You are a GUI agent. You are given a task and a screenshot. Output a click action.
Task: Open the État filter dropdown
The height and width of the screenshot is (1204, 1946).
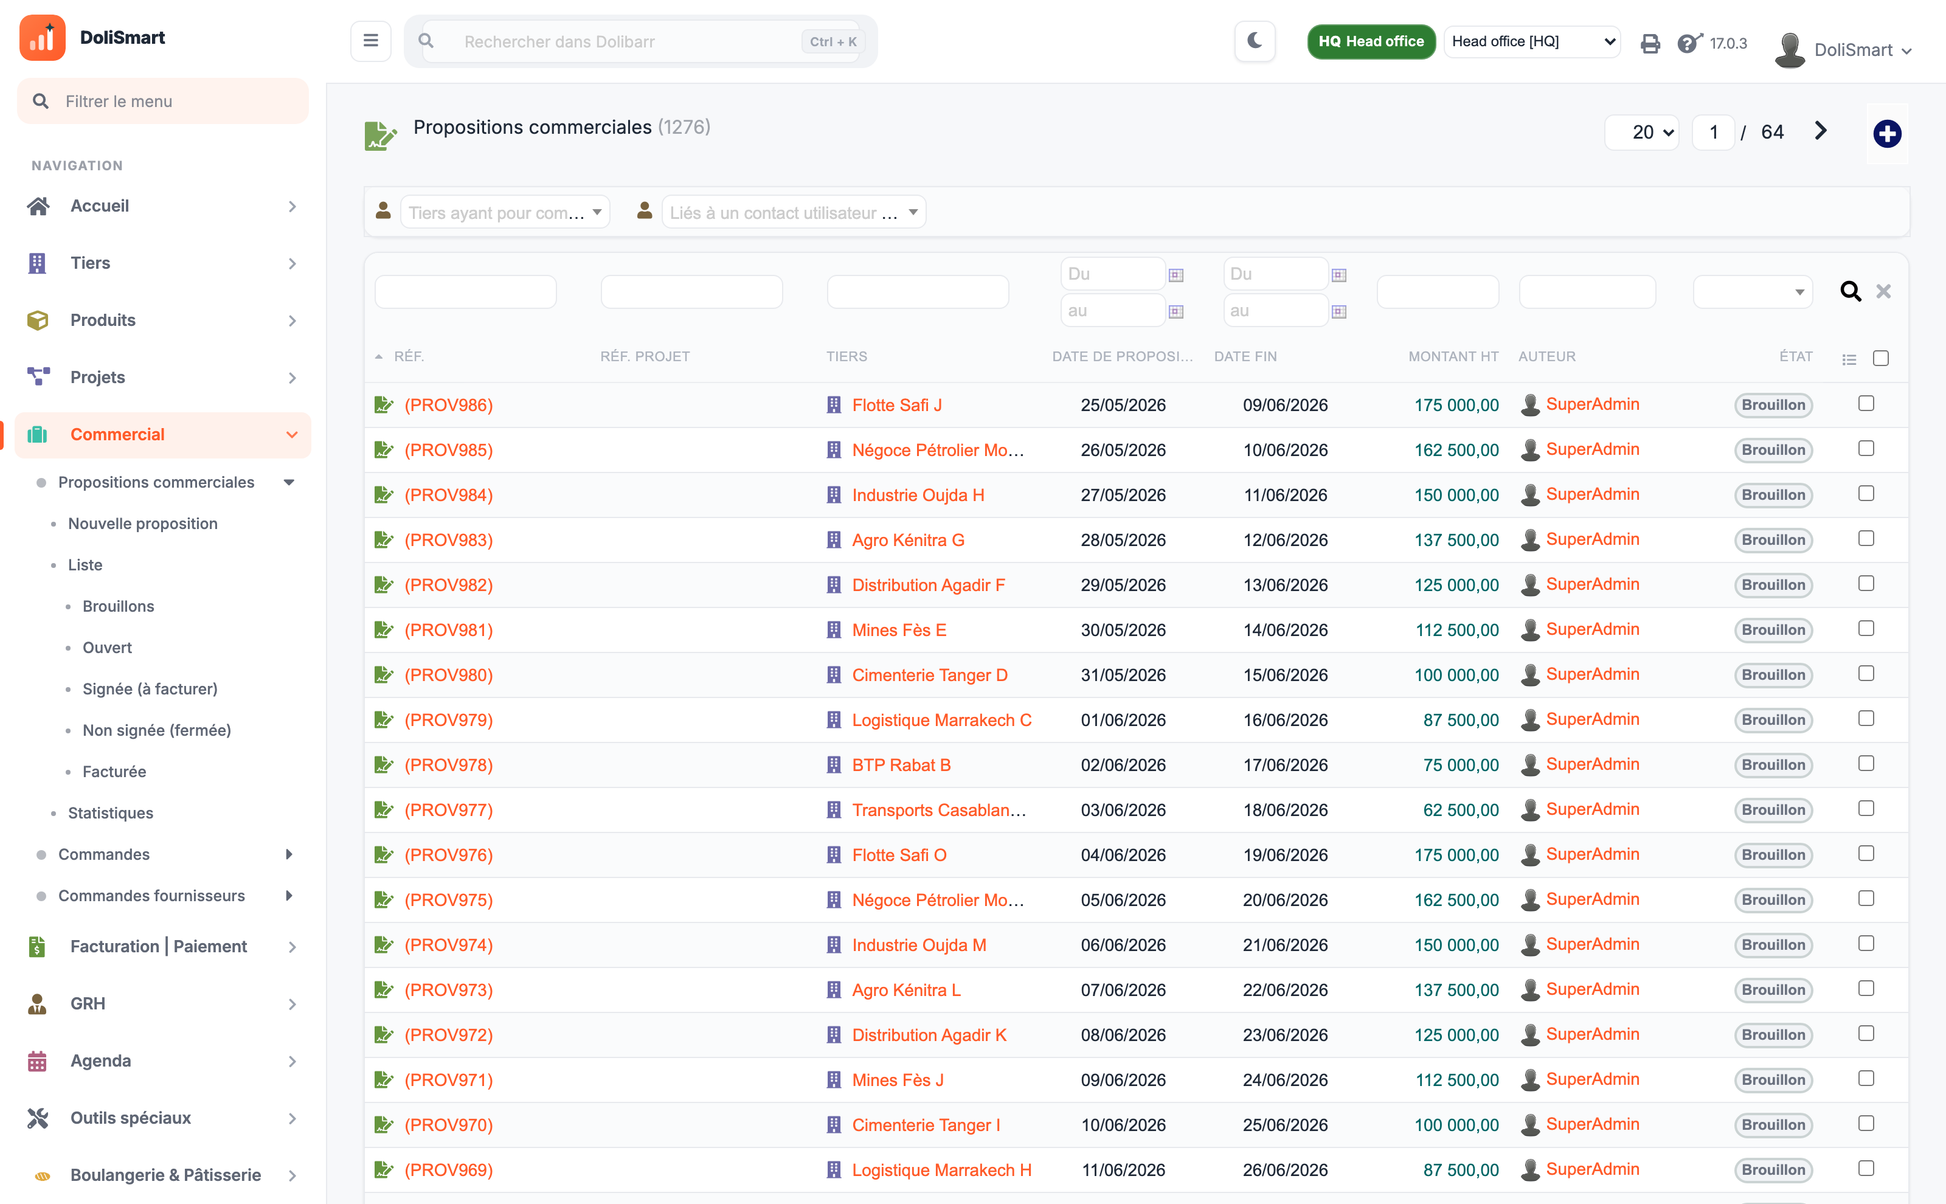1753,292
